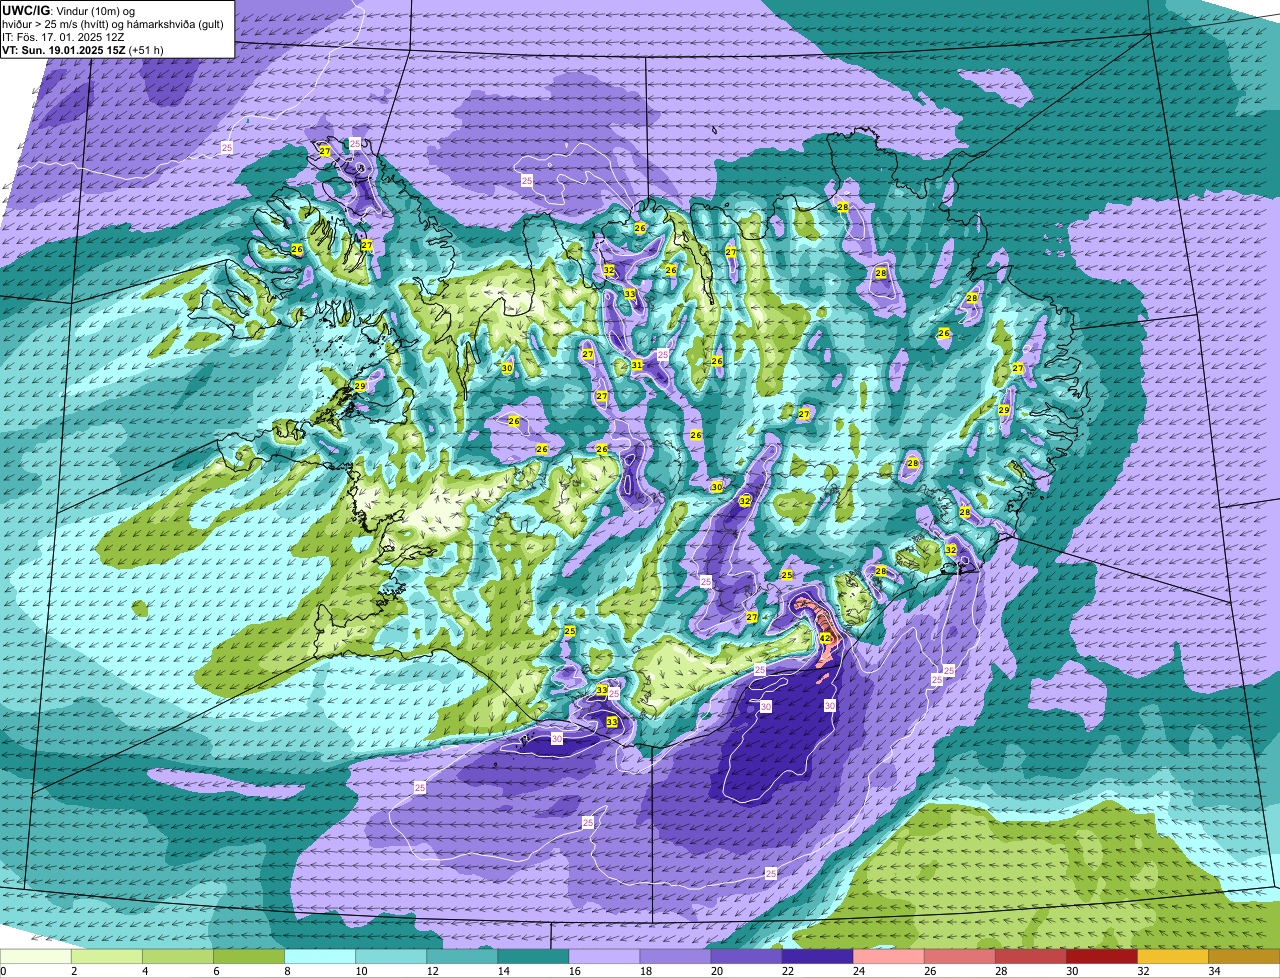Choose the dark indigo 22–24 m/s legend swatch
This screenshot has height=978, width=1280.
click(x=817, y=956)
